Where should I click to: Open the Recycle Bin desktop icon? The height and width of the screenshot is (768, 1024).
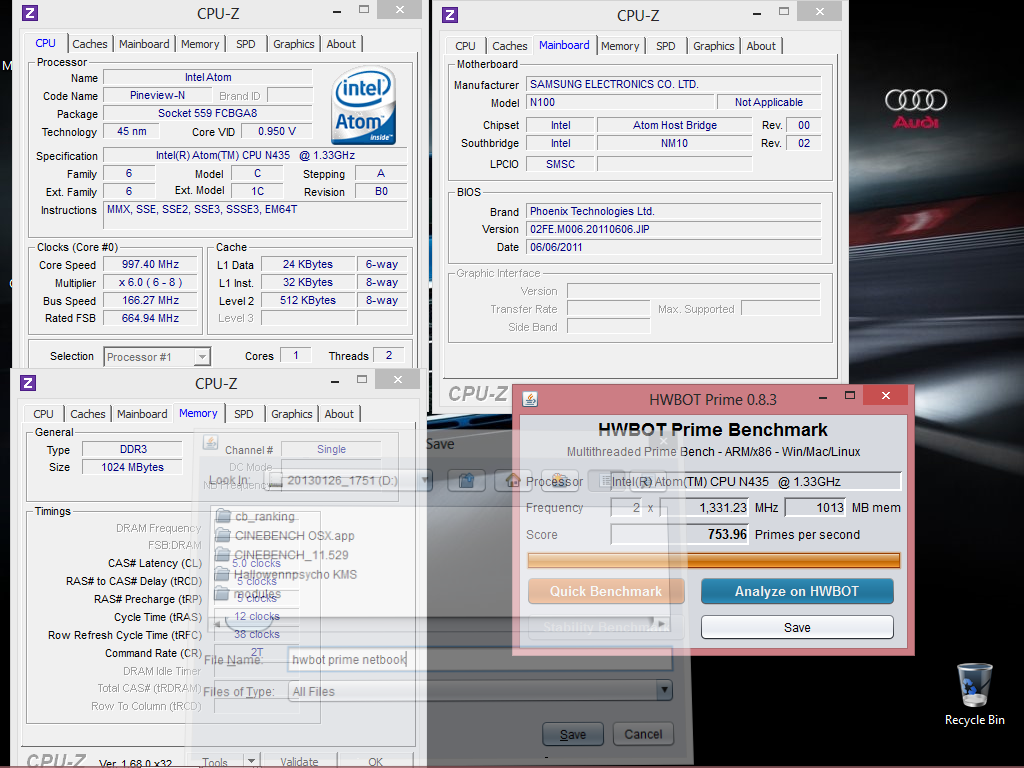974,694
